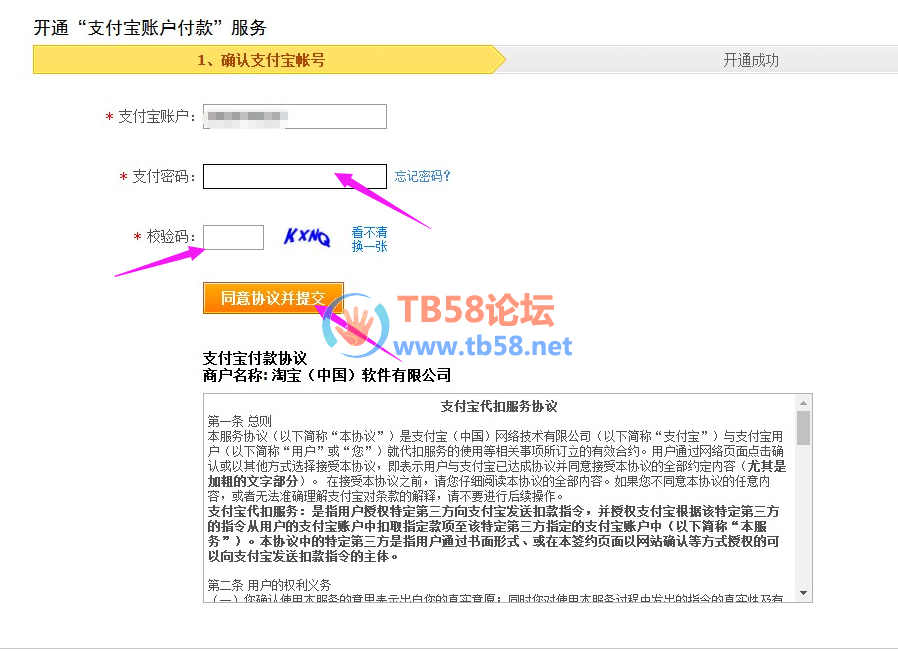Click the 校验码 verification code box

click(x=234, y=237)
